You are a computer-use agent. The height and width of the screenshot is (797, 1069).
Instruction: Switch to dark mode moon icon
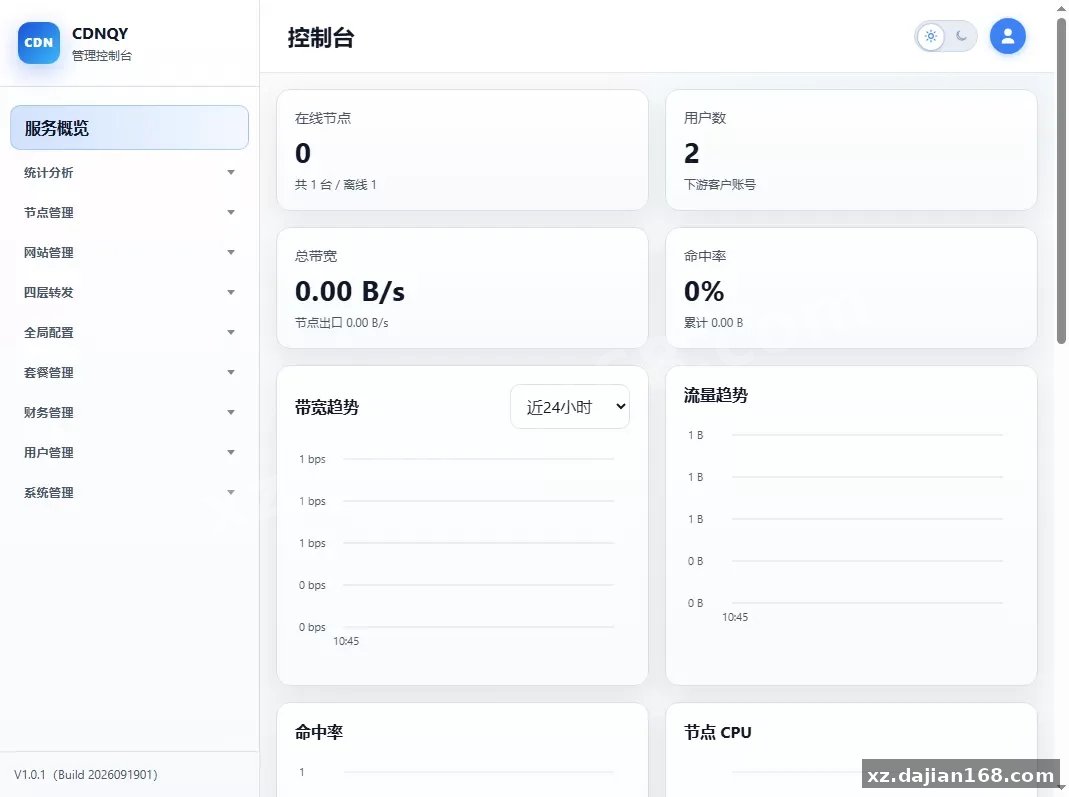pyautogui.click(x=961, y=36)
